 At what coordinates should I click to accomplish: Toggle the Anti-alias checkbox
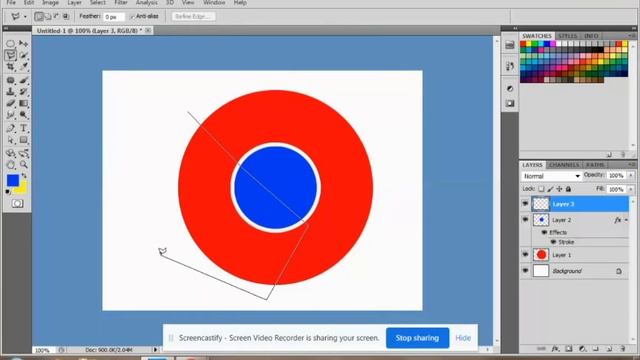[132, 16]
